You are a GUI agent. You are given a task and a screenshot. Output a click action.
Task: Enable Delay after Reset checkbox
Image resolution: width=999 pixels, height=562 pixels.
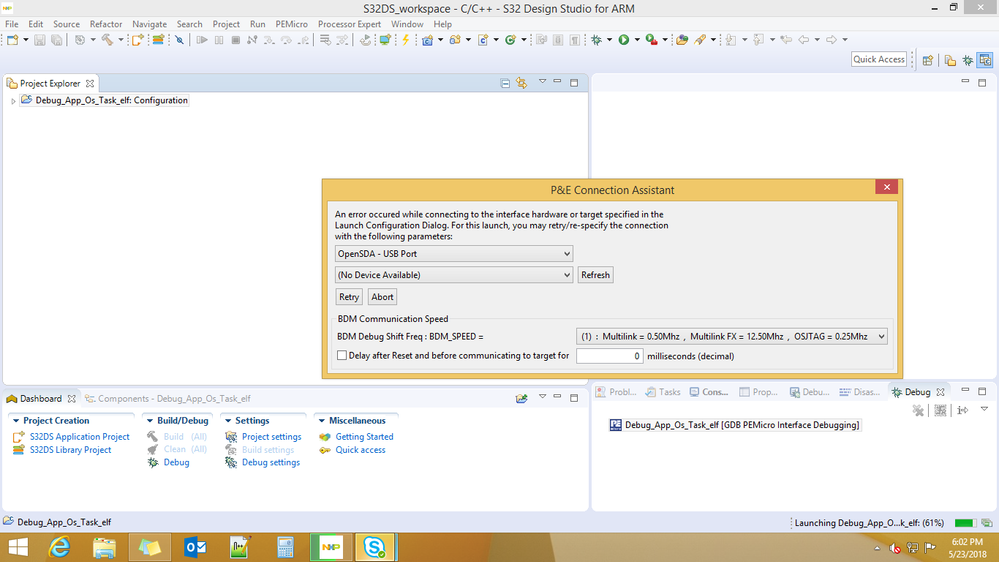pos(341,356)
